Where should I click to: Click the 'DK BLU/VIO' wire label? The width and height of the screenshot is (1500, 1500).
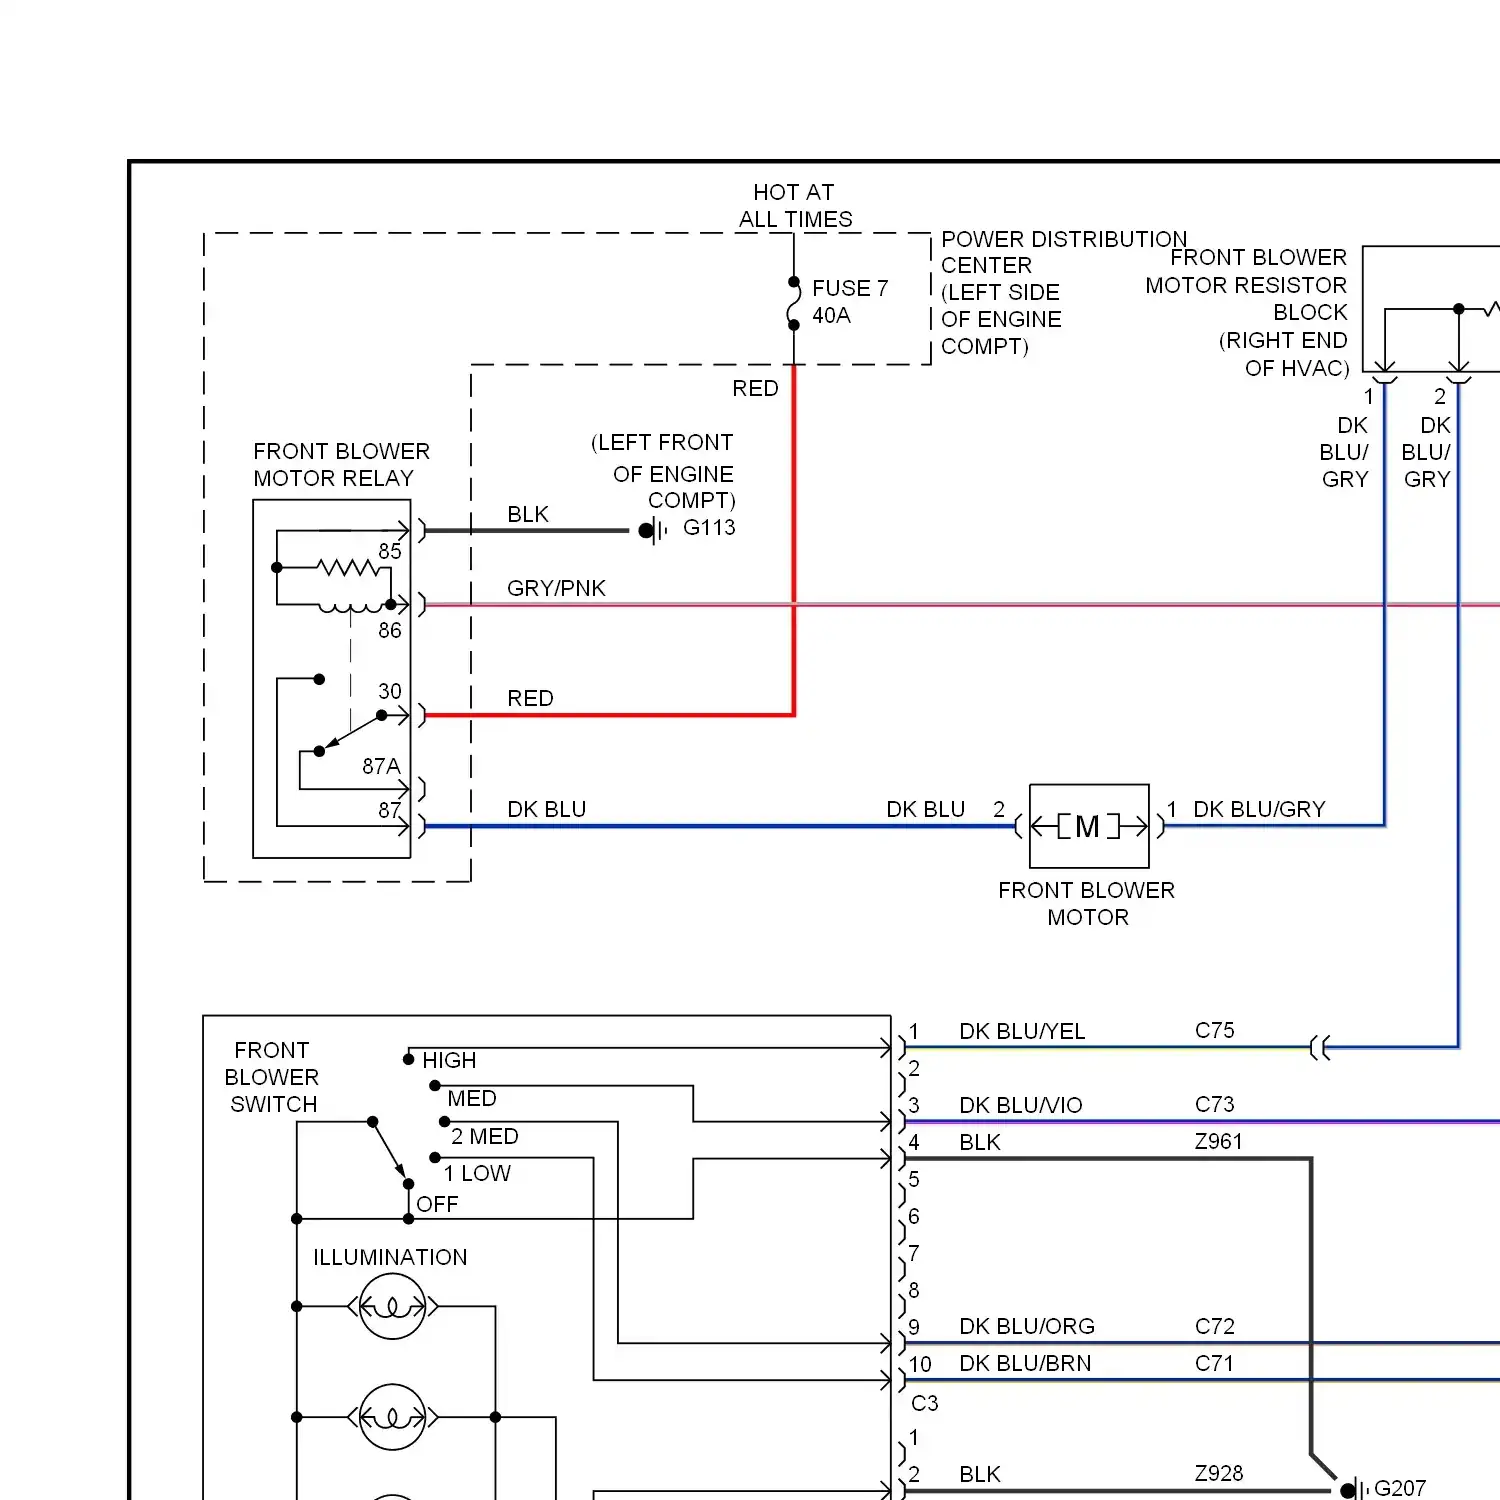[1021, 1105]
